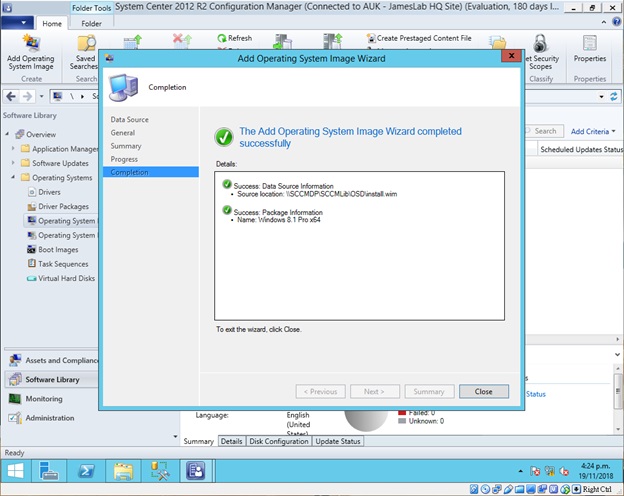This screenshot has height=496, width=624.
Task: Switch to the Folder ribbon tab
Action: tap(92, 23)
